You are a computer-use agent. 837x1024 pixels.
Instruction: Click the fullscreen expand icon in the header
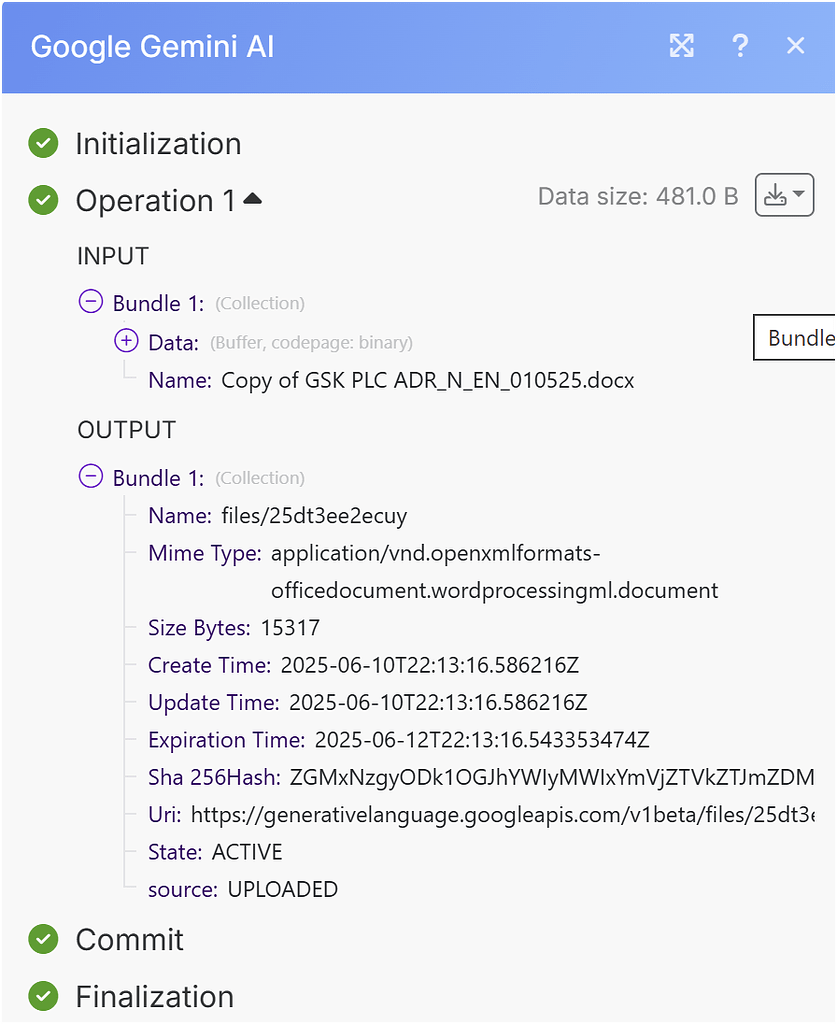pos(681,46)
